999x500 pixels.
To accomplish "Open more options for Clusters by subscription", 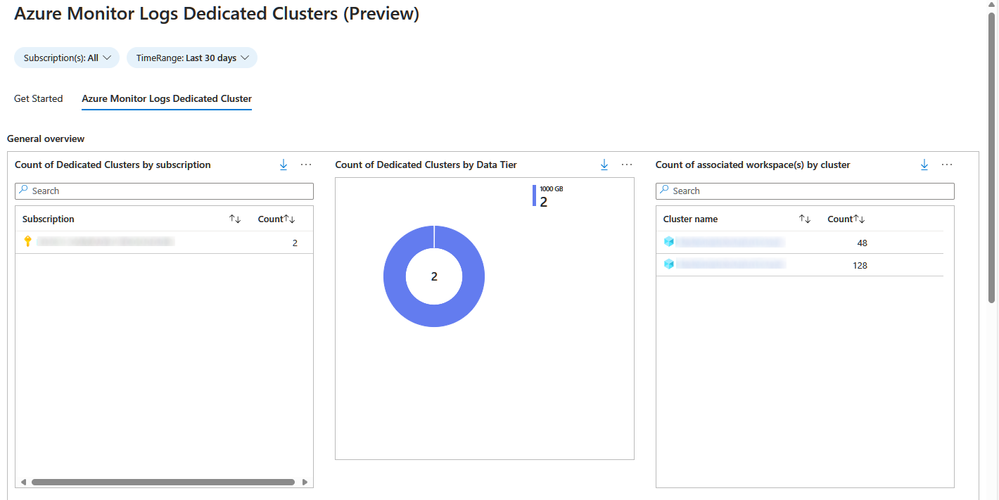I will pos(306,165).
